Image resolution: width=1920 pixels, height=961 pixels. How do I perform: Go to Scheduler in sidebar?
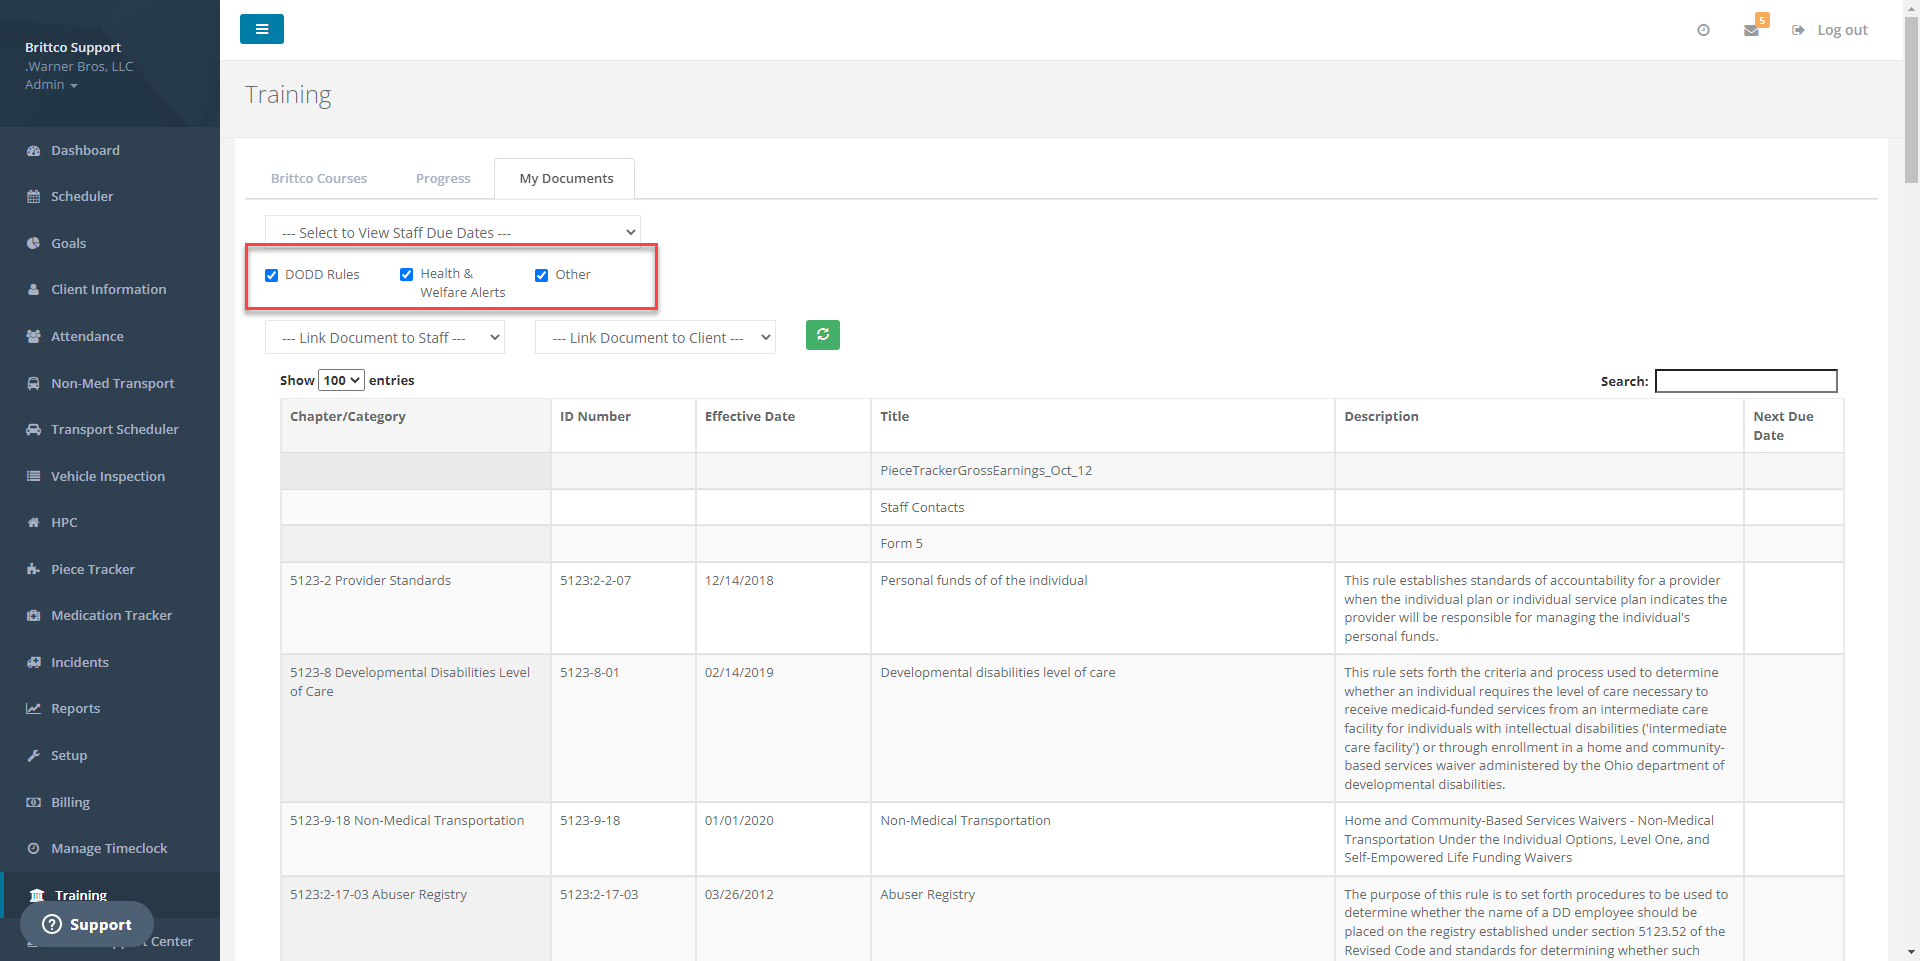pos(82,196)
